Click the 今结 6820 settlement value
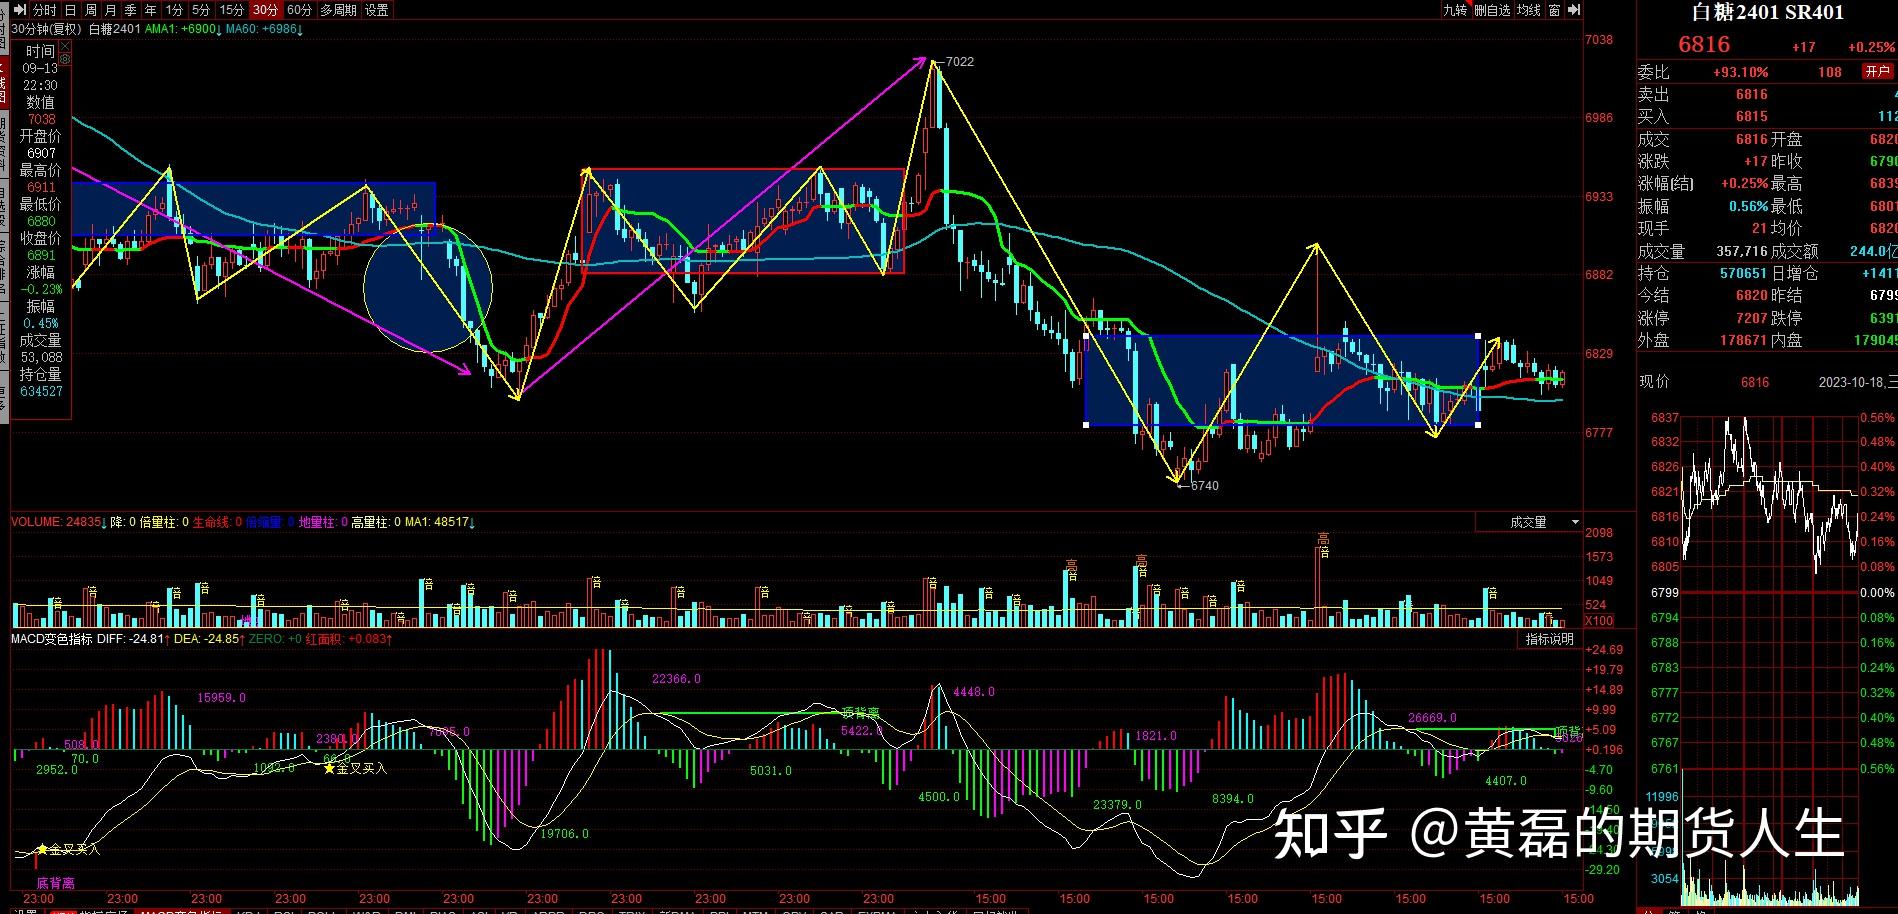This screenshot has height=914, width=1898. pos(1752,295)
